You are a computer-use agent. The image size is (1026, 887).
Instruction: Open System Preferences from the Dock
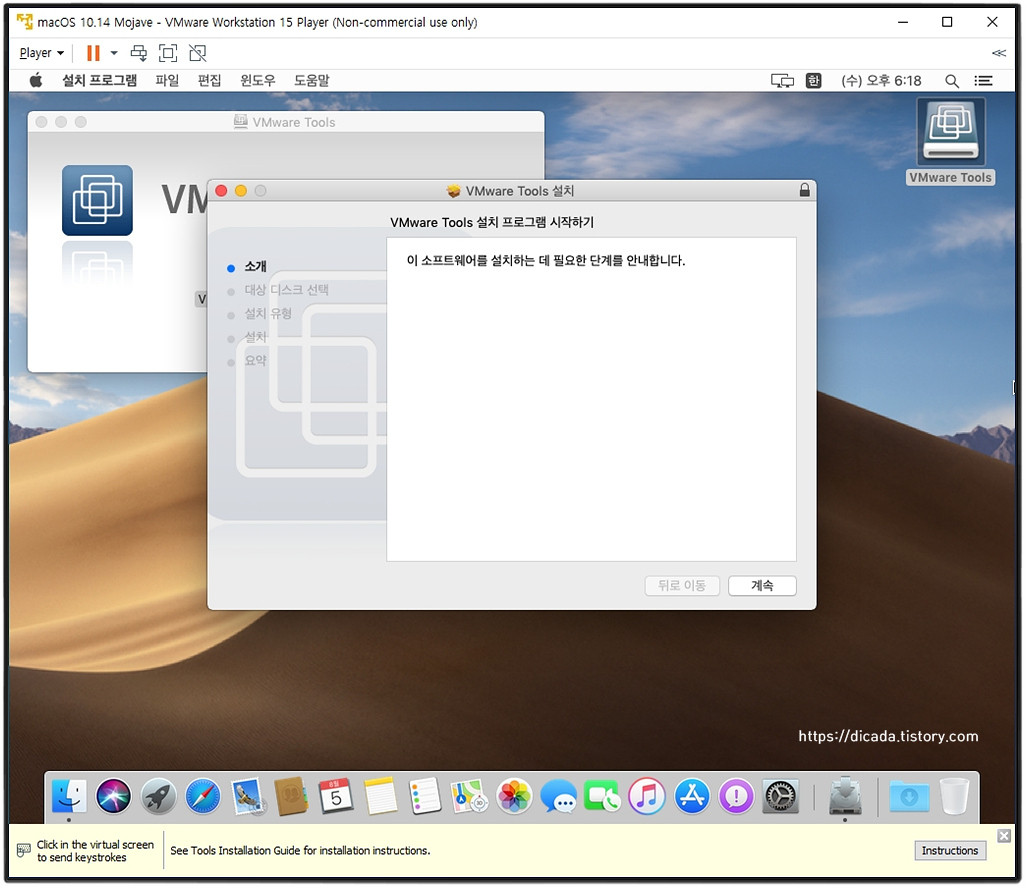(x=781, y=796)
